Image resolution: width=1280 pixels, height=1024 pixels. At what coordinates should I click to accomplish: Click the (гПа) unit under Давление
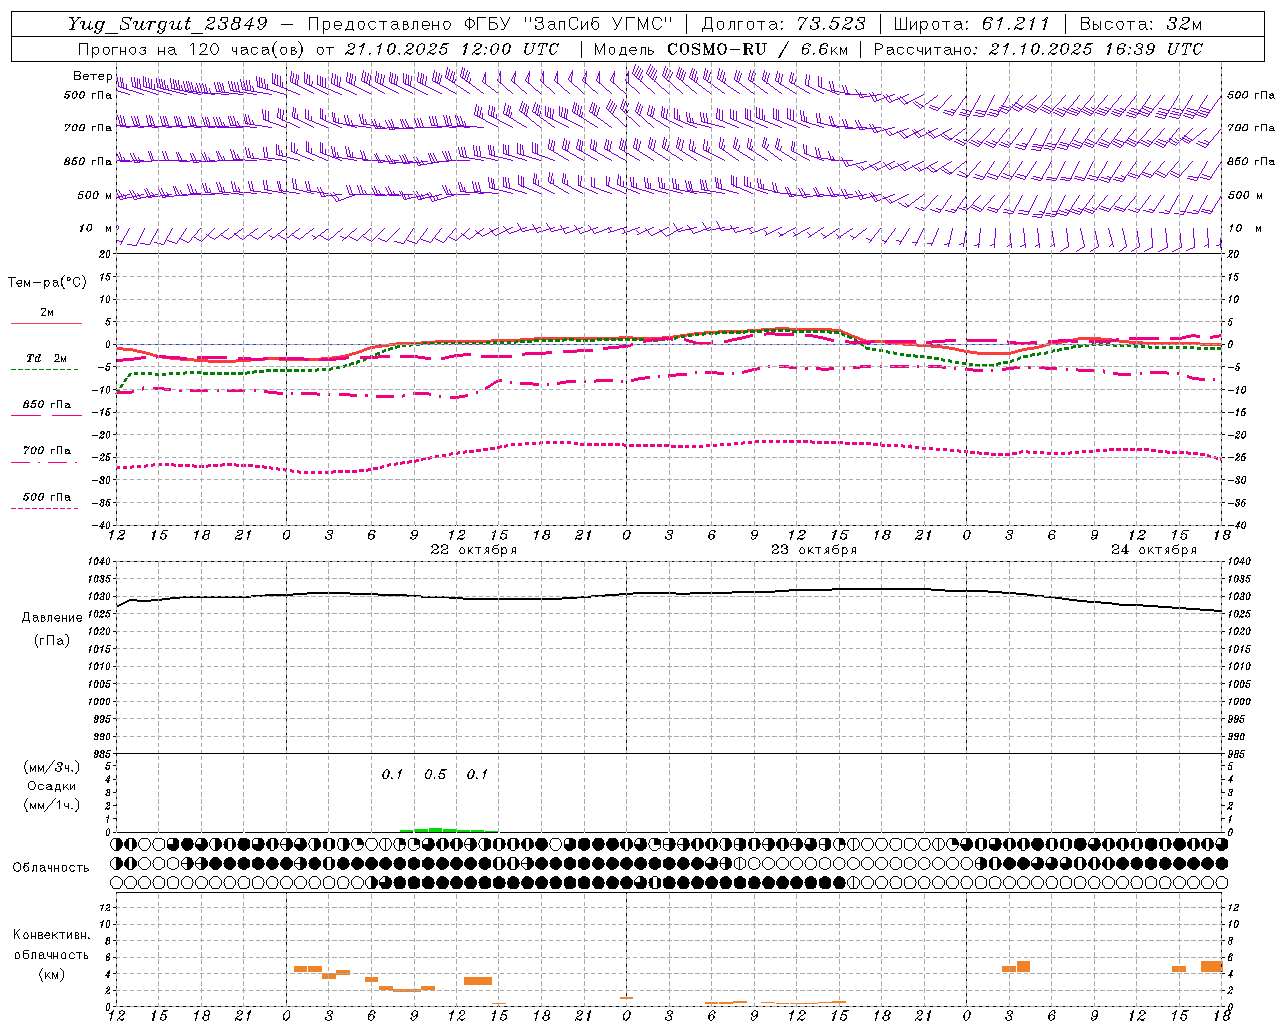click(x=51, y=641)
